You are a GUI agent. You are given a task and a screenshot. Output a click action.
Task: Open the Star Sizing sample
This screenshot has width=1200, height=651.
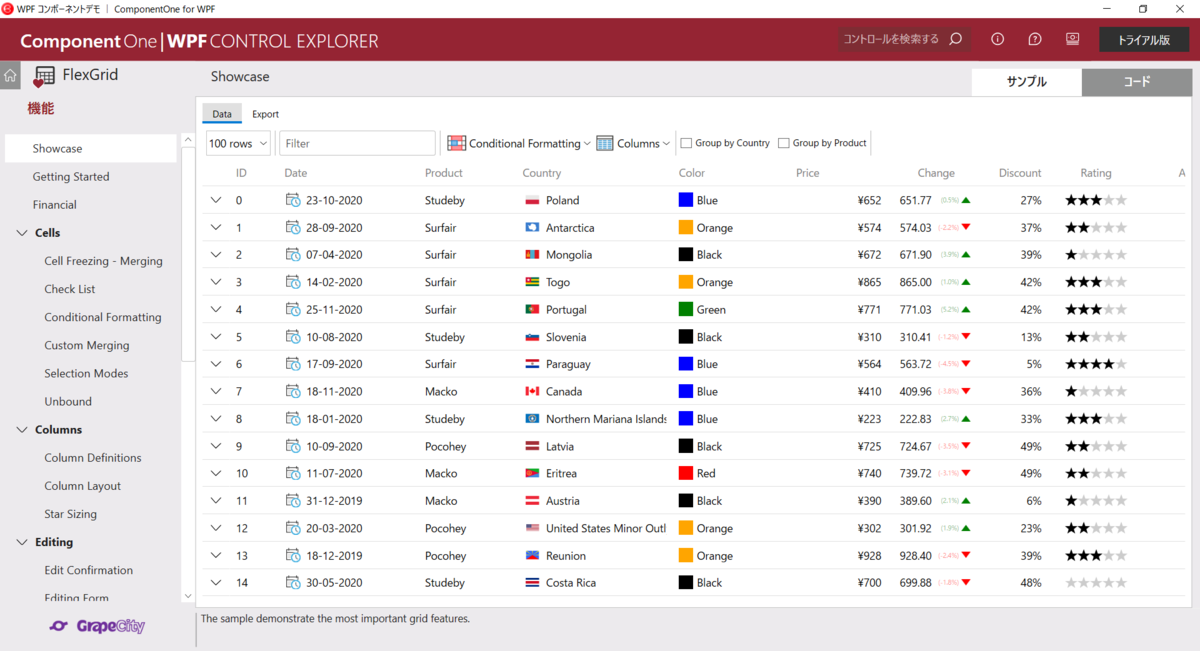(71, 514)
